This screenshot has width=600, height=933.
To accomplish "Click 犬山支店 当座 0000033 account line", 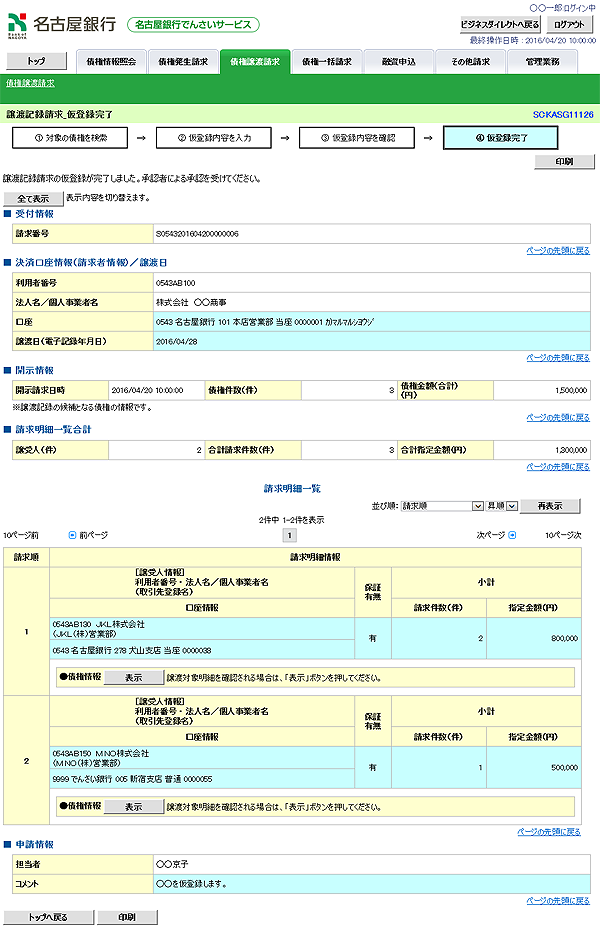I will pyautogui.click(x=132, y=651).
